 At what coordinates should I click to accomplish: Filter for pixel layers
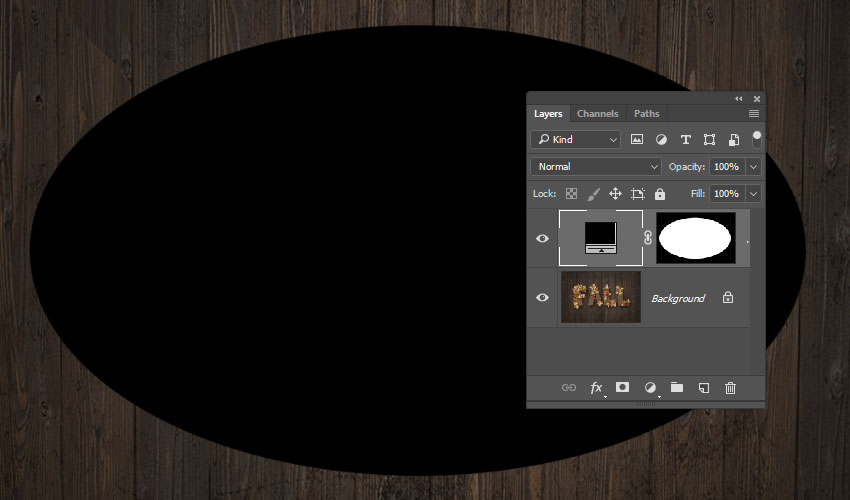637,139
